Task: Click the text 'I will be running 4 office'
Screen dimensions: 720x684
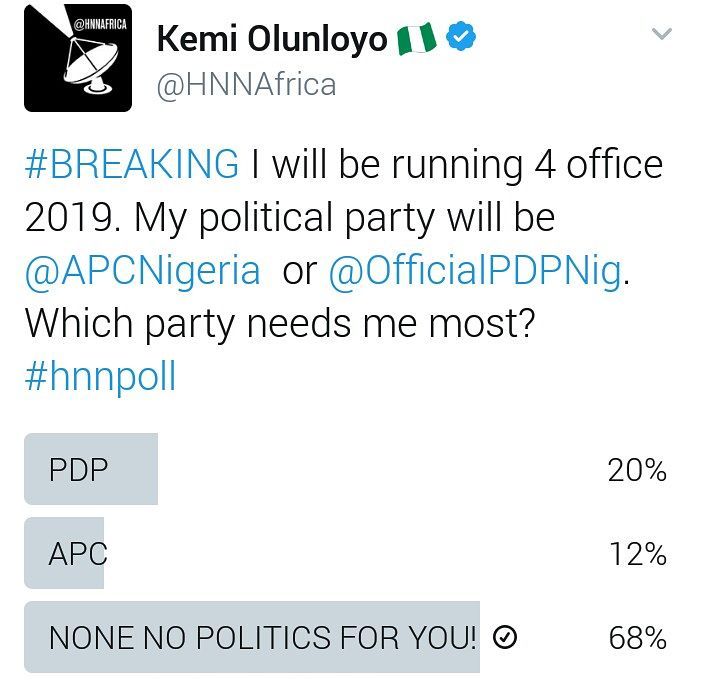Action: click(x=457, y=164)
